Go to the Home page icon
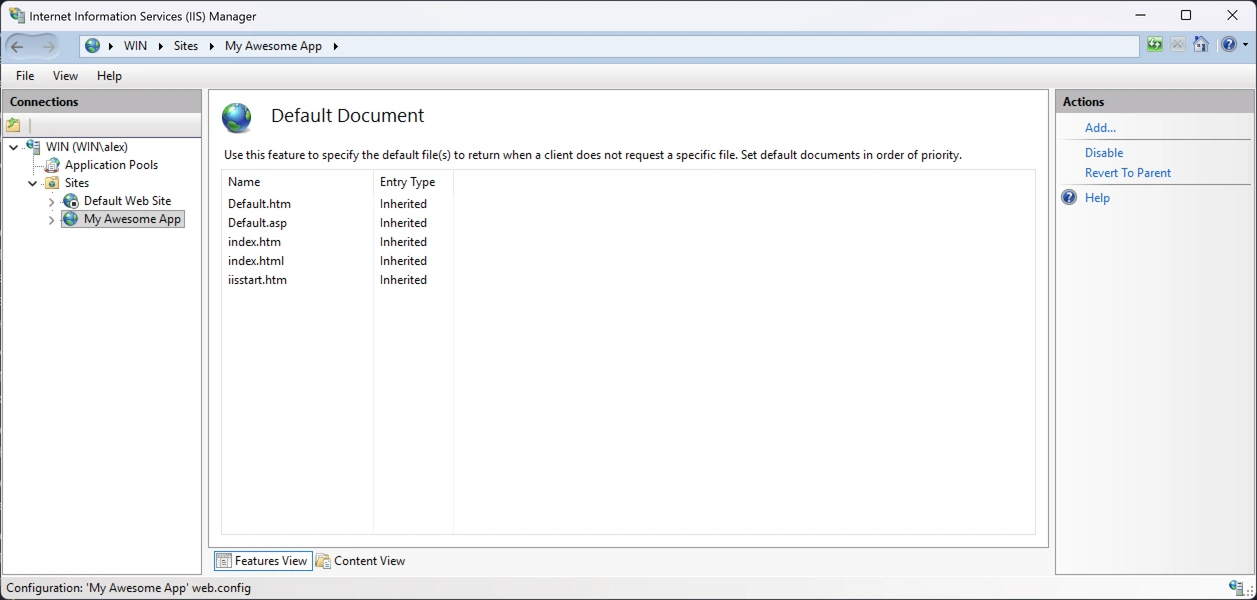The height and width of the screenshot is (600, 1257). [x=1201, y=45]
